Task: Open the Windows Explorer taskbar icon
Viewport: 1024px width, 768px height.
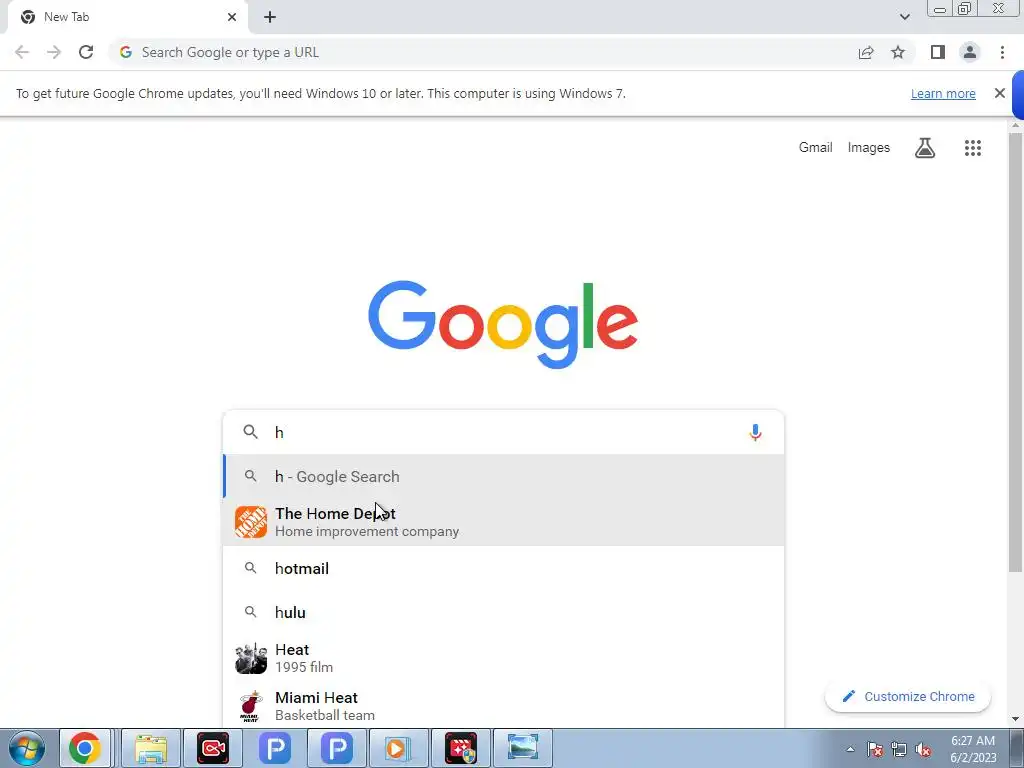Action: 151,748
